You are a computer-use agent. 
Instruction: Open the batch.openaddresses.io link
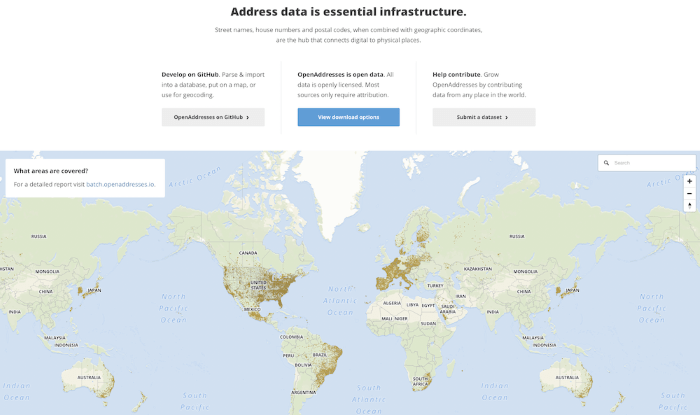pyautogui.click(x=121, y=184)
